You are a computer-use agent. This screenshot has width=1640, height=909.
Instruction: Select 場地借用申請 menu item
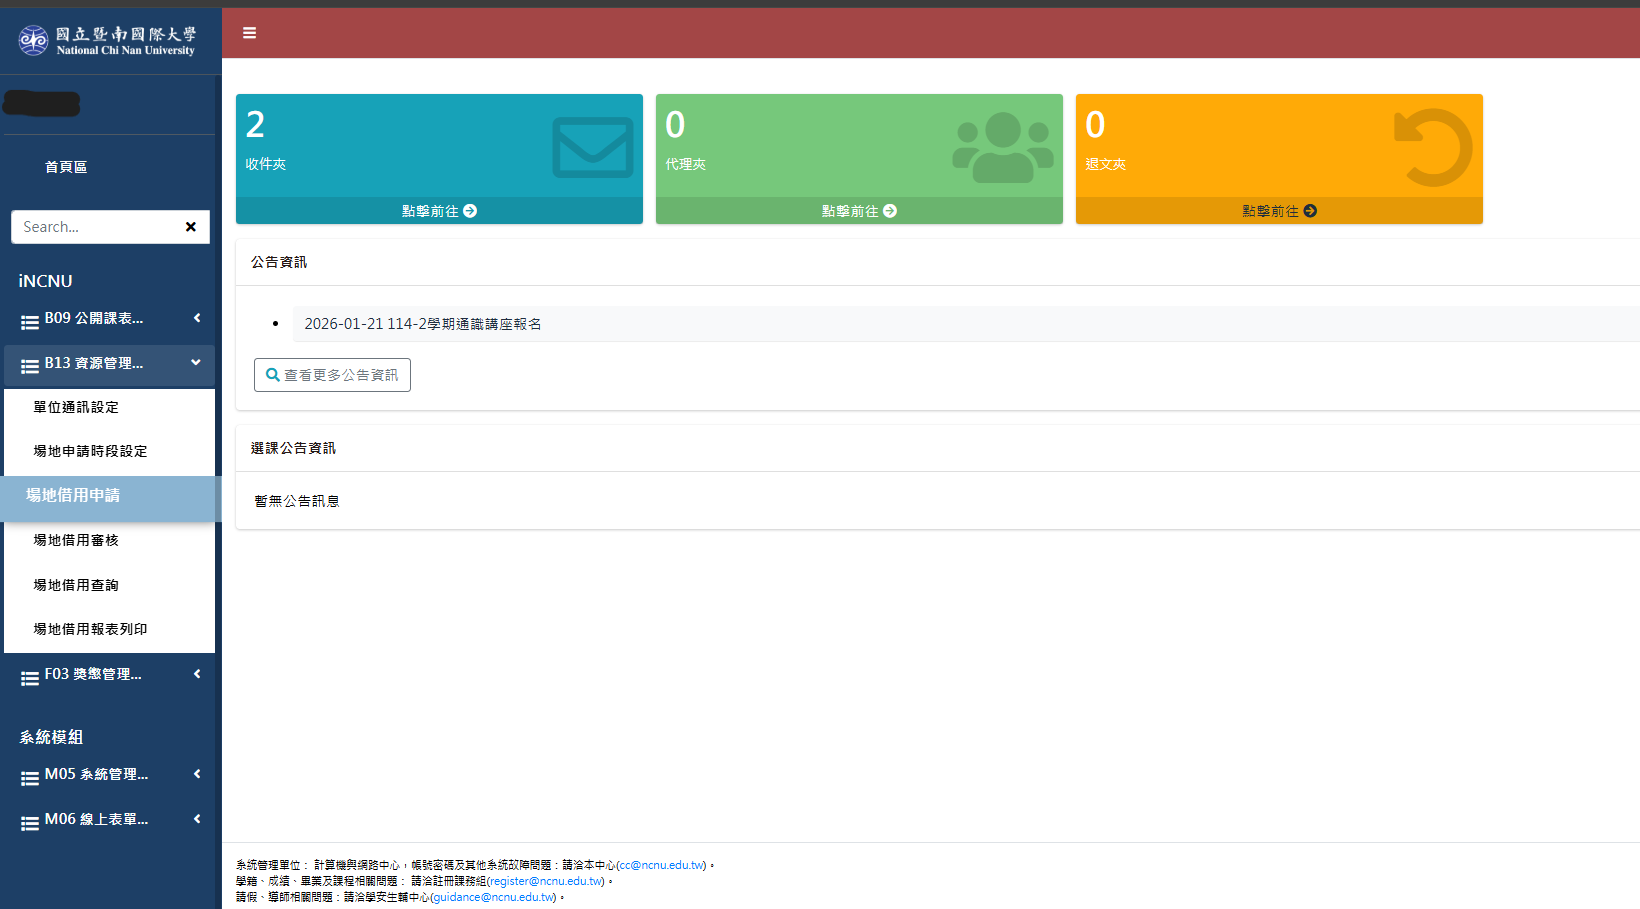(73, 495)
